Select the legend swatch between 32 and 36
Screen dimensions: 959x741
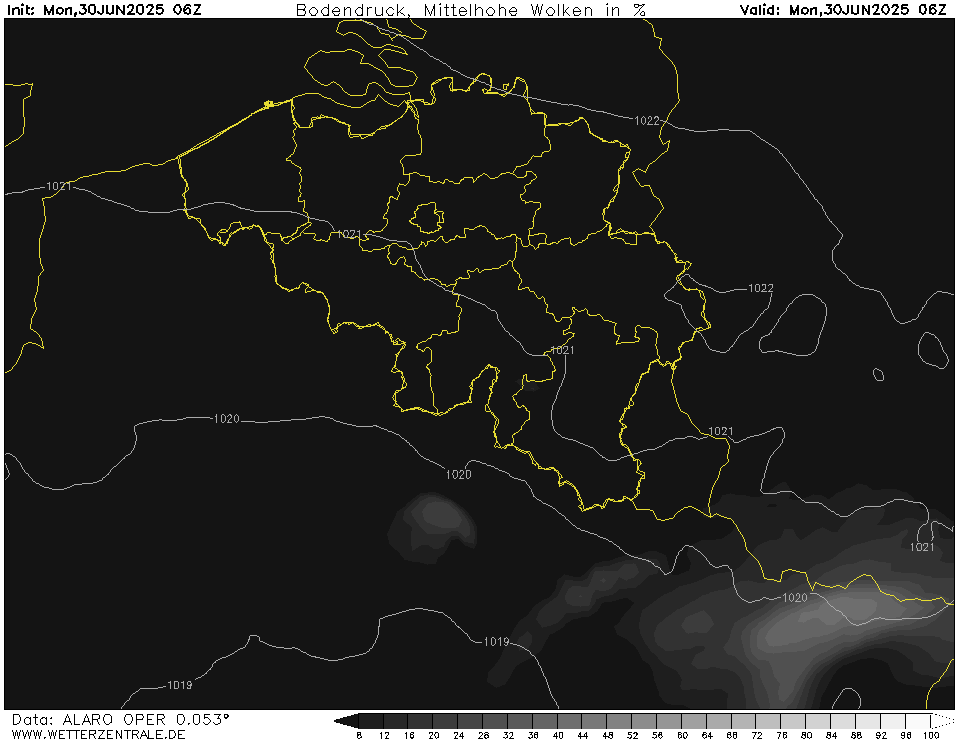[520, 721]
